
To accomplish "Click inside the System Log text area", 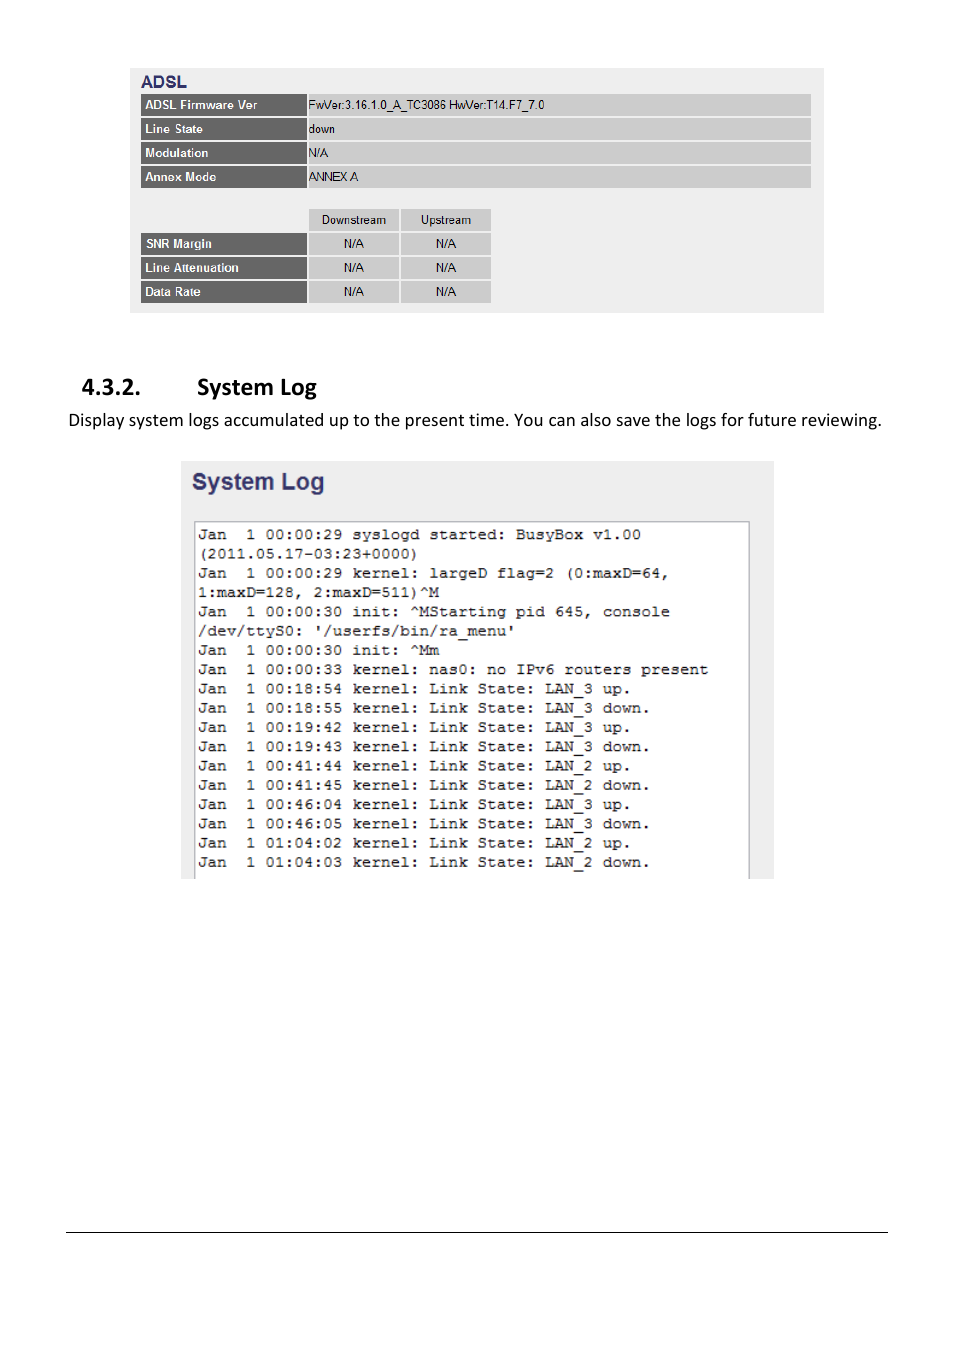I will [x=472, y=700].
